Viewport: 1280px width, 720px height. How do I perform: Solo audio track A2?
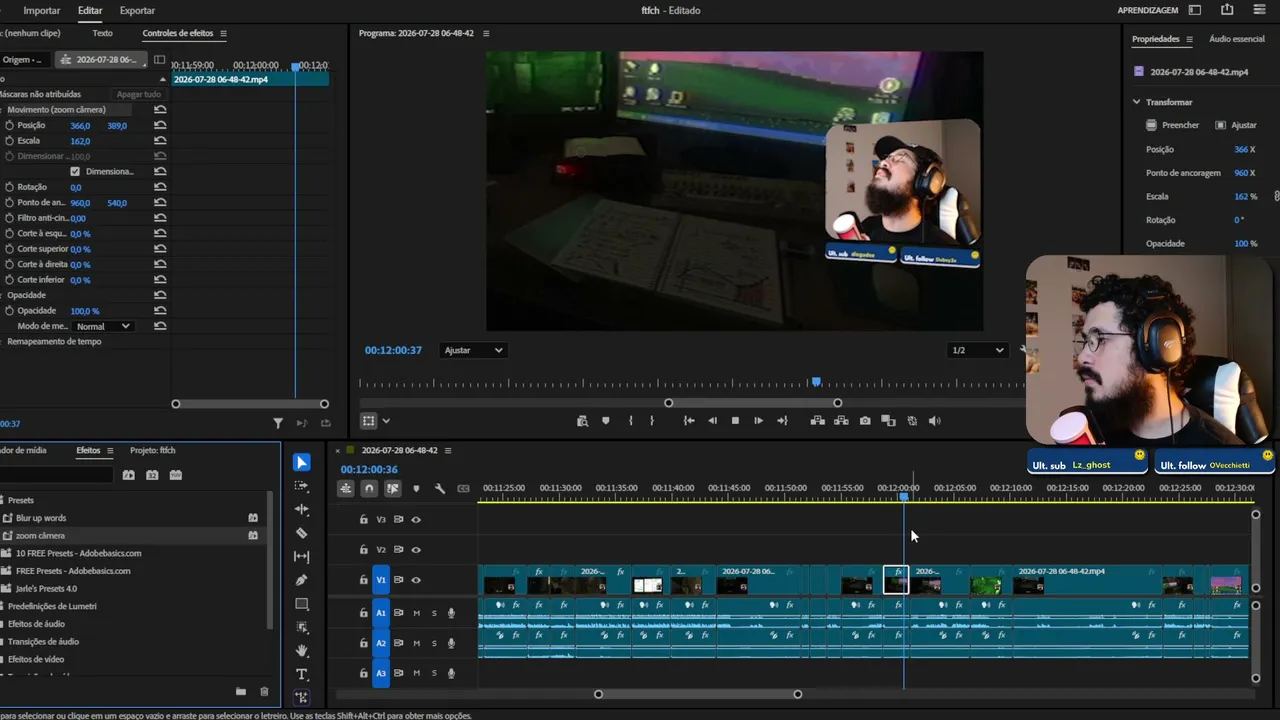pos(434,643)
